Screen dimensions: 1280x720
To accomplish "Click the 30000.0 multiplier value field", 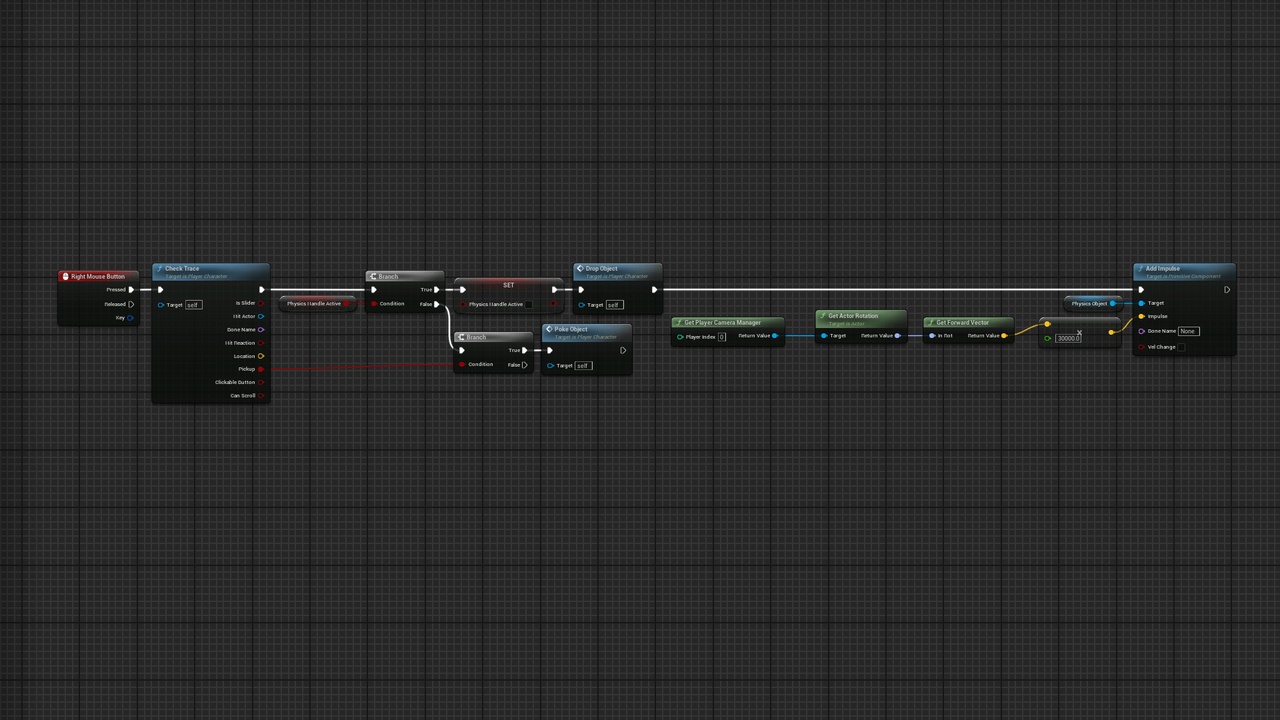I will point(1068,338).
